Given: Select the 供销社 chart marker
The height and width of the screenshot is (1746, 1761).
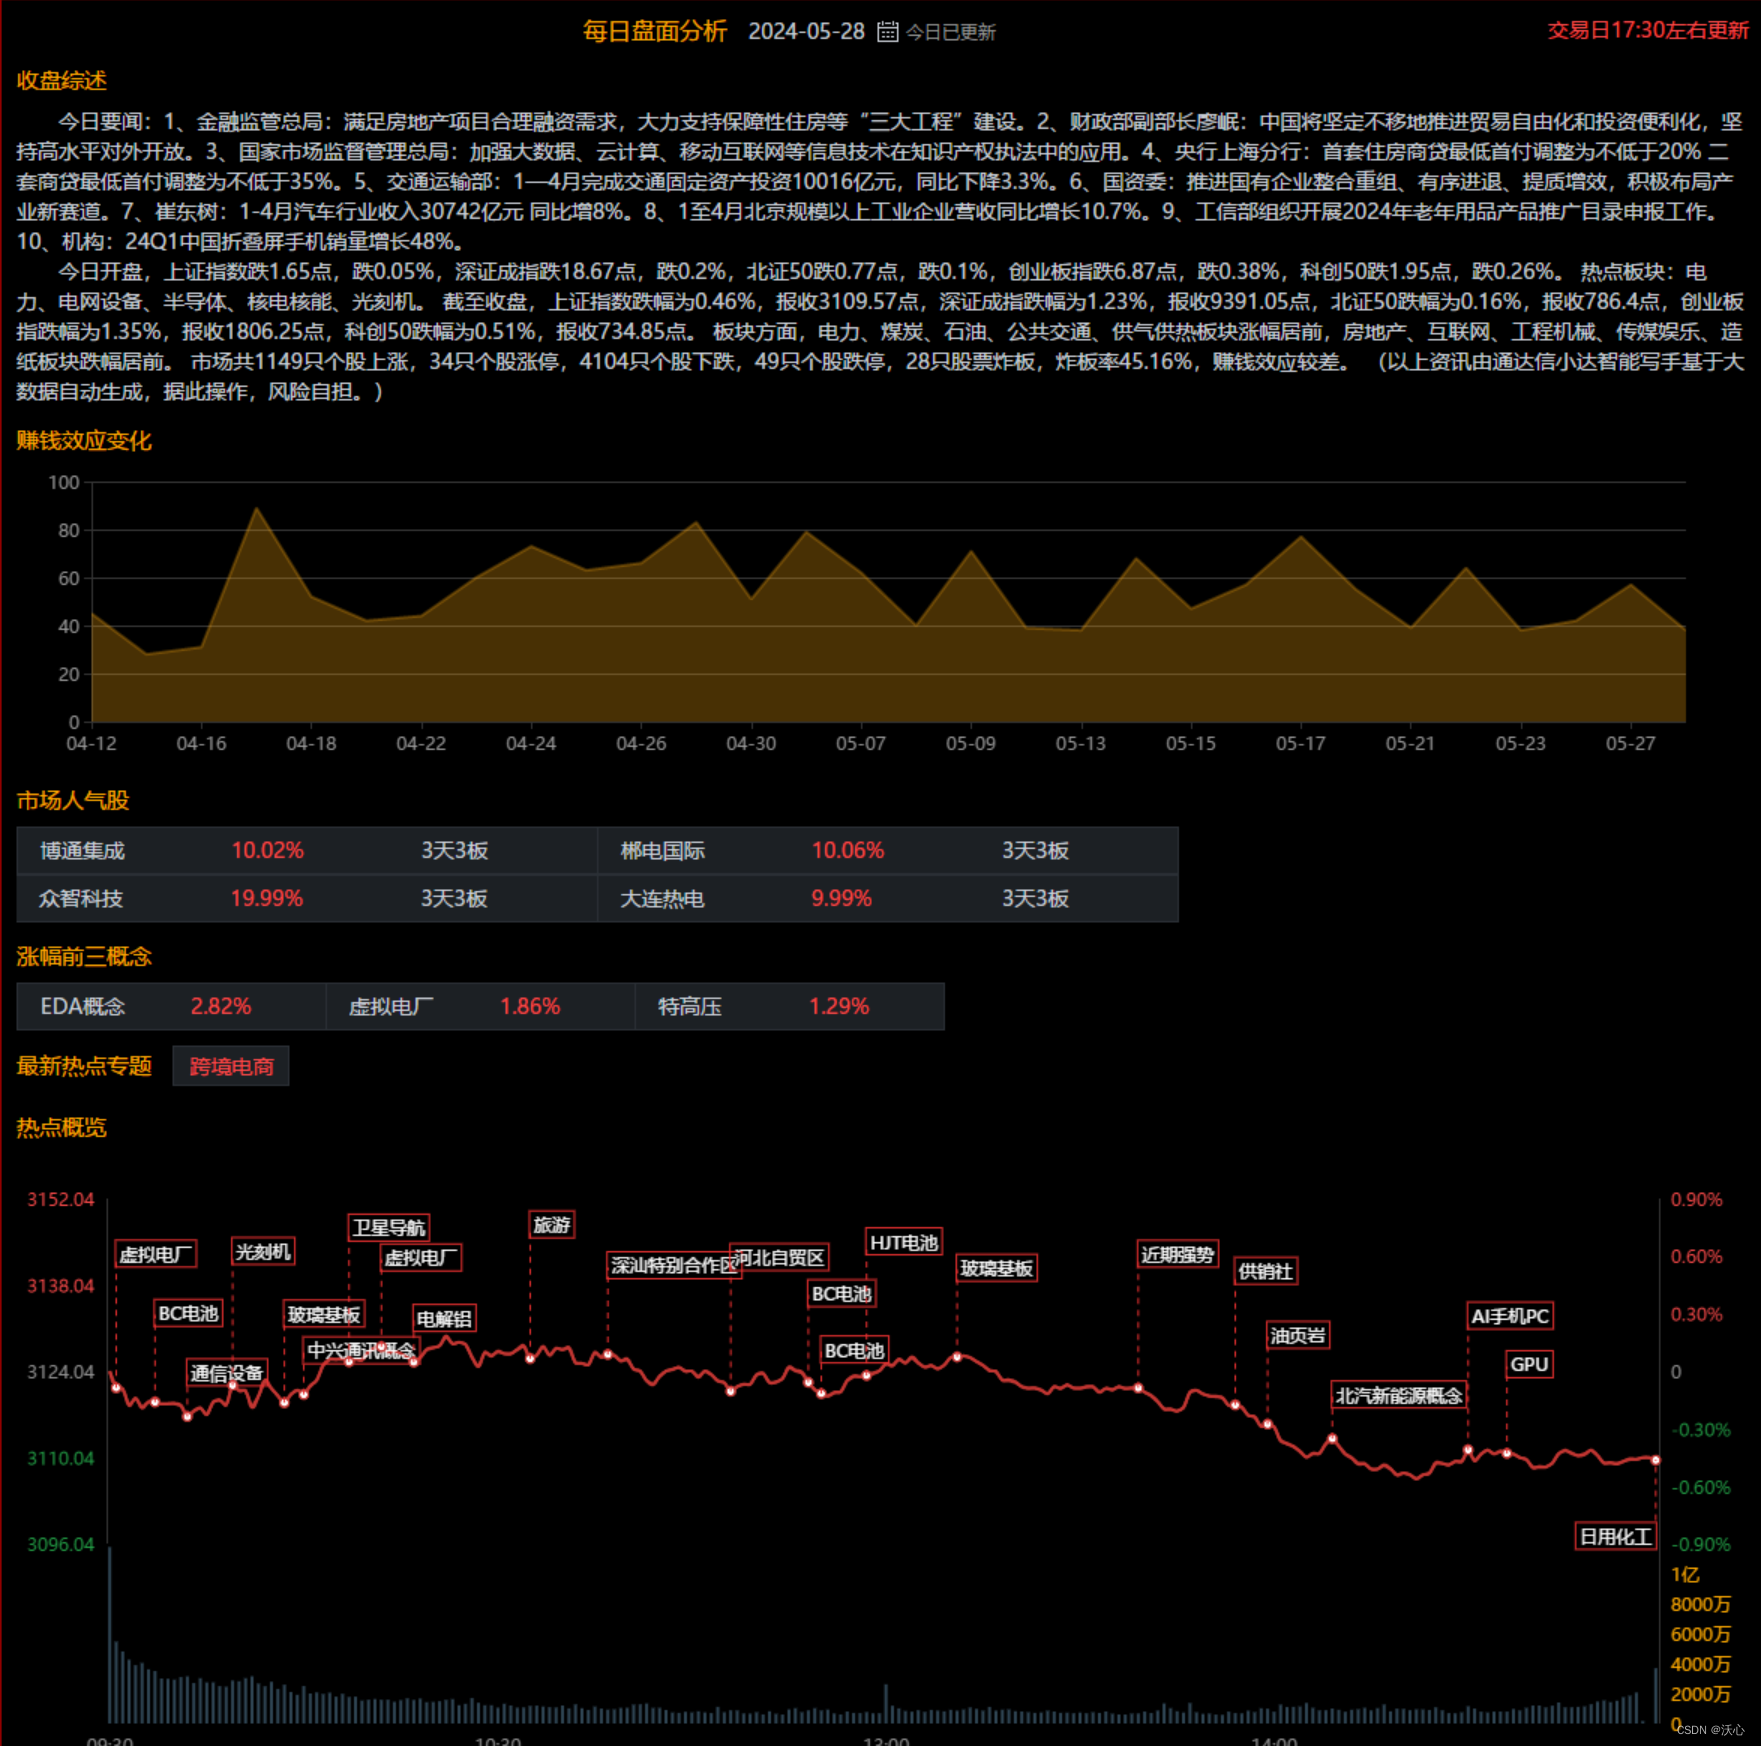Looking at the screenshot, I should point(1266,1272).
